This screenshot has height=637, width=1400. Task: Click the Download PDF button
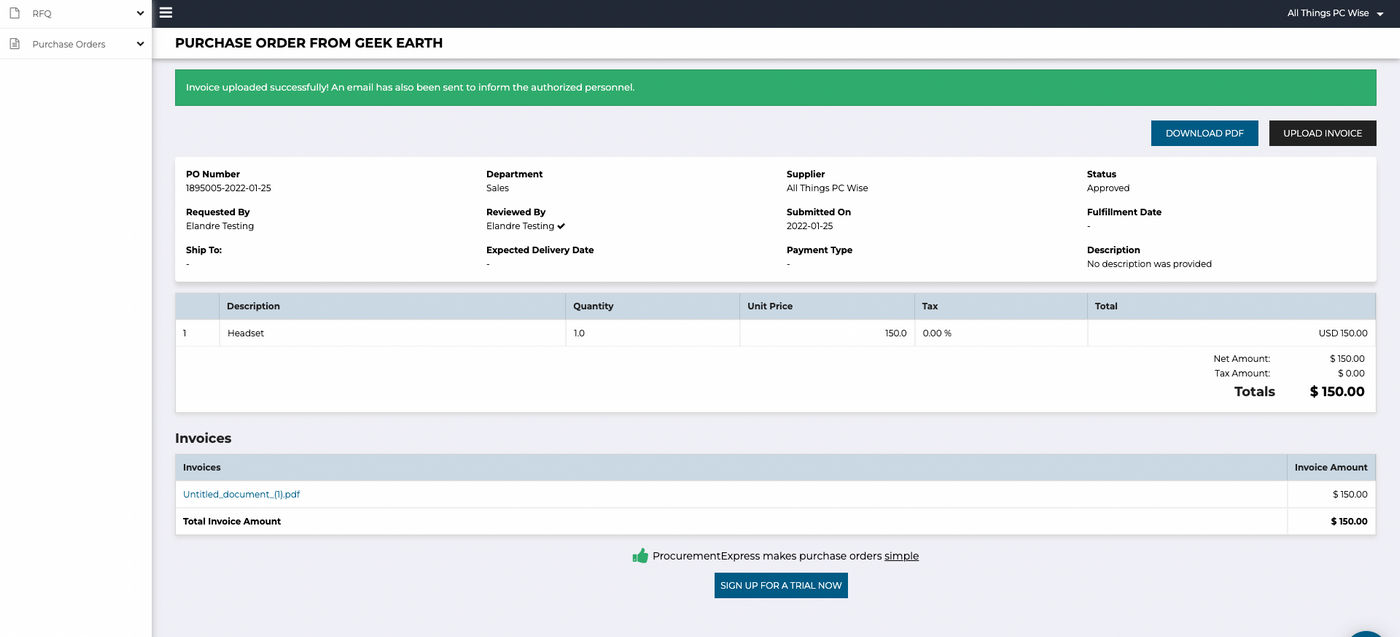(1204, 133)
